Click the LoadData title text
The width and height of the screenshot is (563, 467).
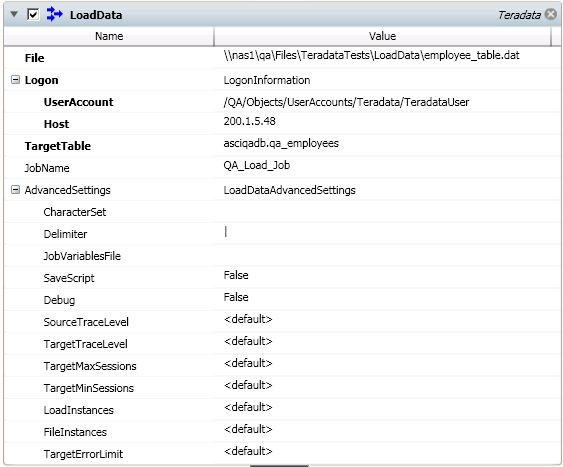(96, 15)
